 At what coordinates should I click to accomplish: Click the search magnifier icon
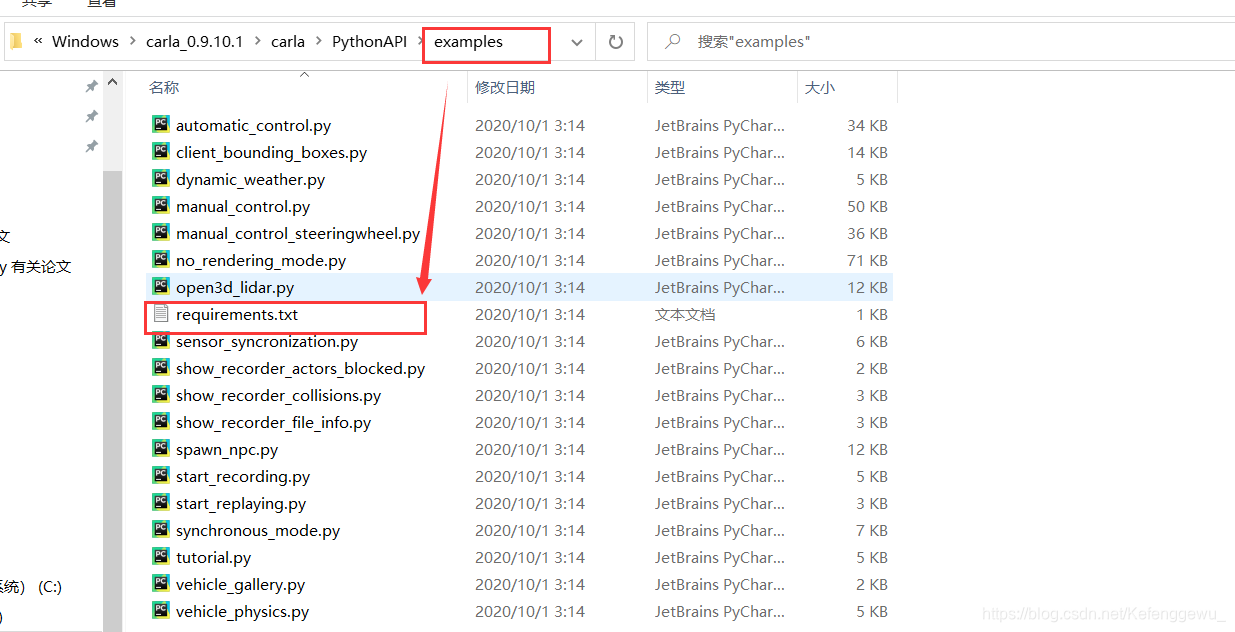tap(673, 42)
